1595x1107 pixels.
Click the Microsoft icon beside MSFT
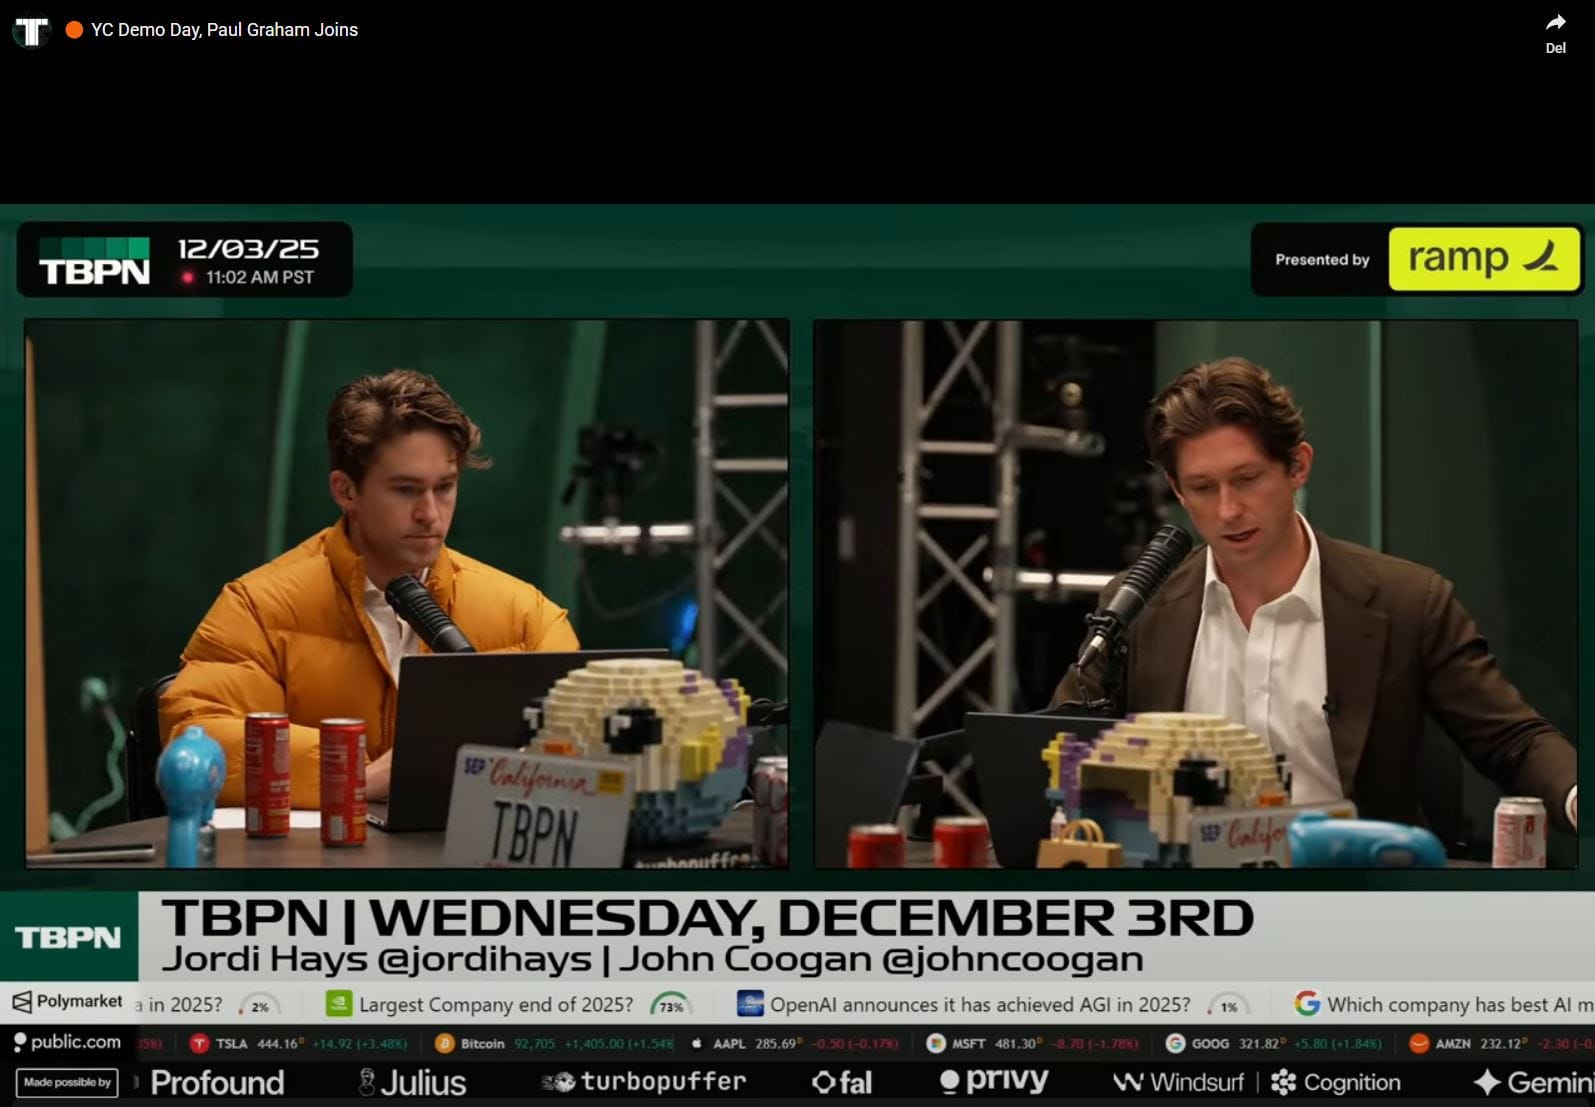click(x=935, y=1043)
